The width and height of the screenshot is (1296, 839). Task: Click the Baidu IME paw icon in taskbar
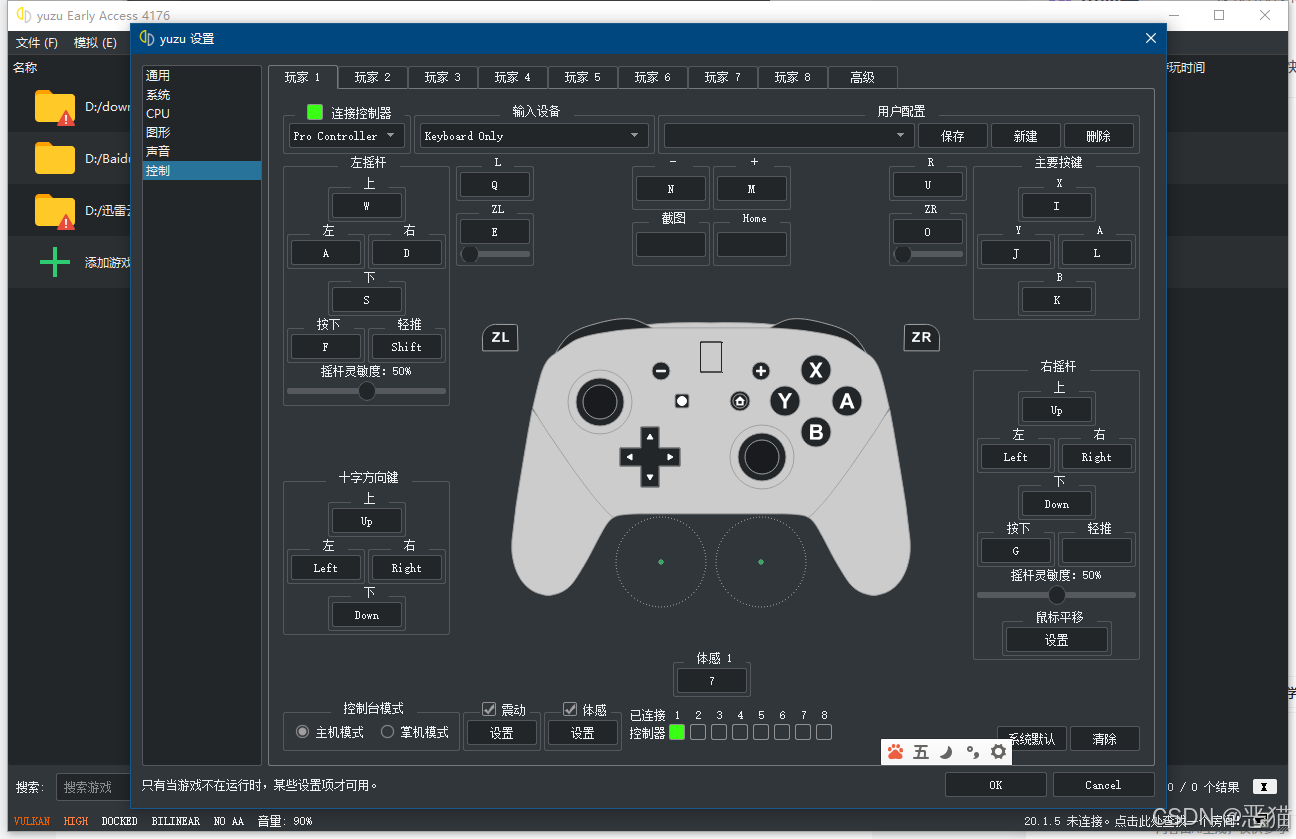click(895, 751)
